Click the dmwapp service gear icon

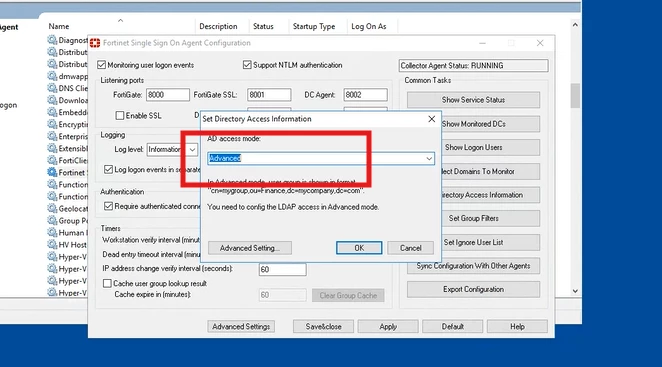(x=52, y=76)
